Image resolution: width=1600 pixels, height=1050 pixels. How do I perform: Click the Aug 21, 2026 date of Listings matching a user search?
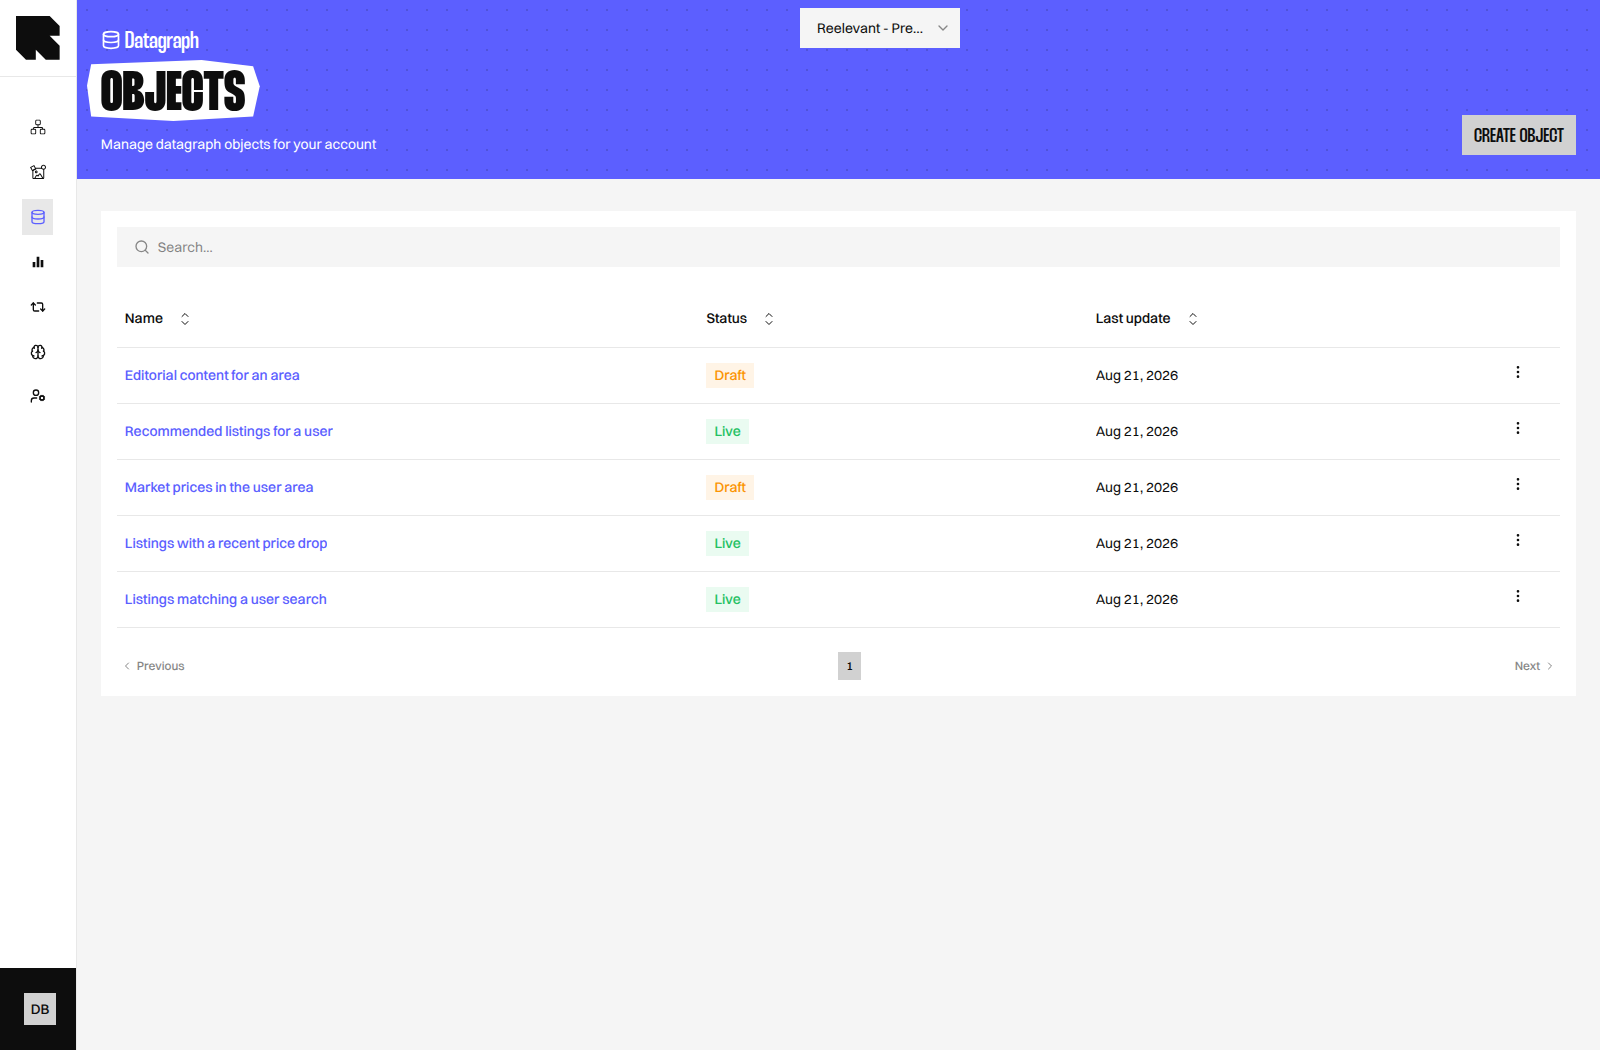1137,599
